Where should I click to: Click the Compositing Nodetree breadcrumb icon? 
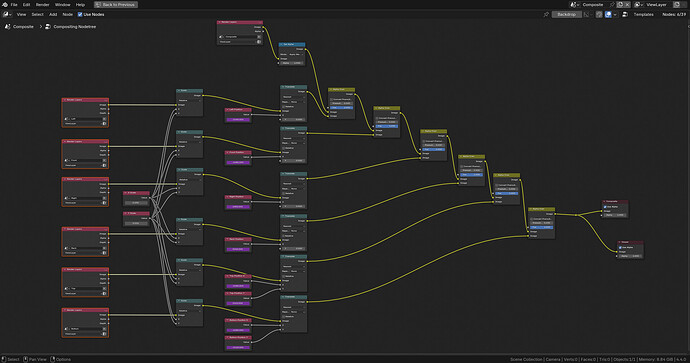point(48,26)
